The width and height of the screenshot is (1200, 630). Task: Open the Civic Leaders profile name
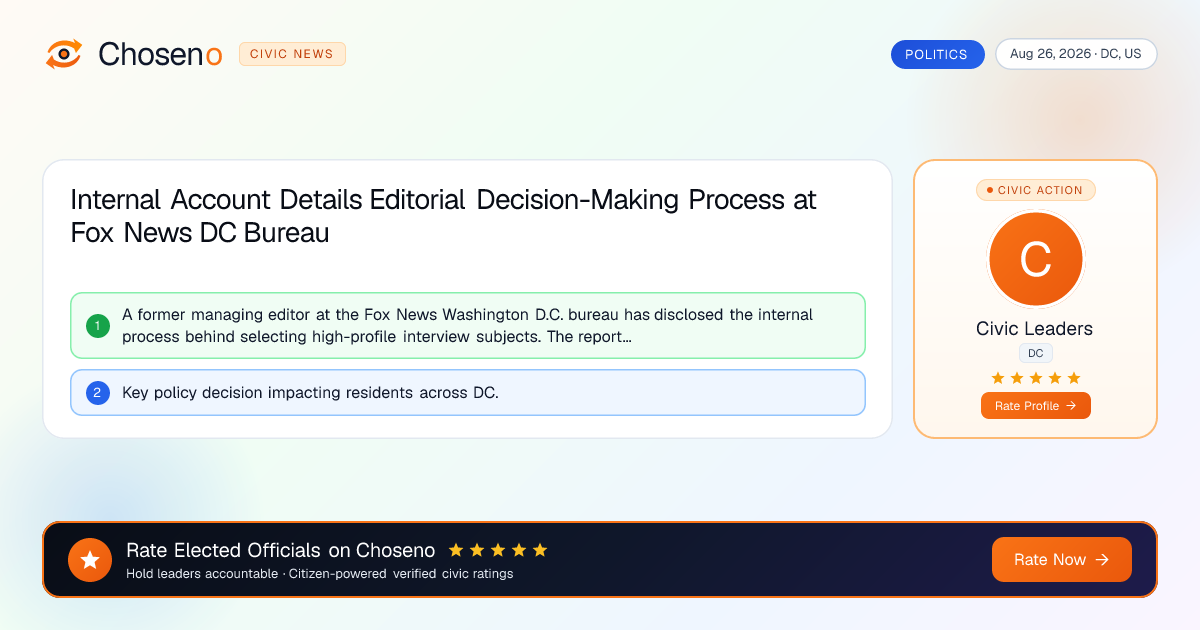coord(1035,329)
